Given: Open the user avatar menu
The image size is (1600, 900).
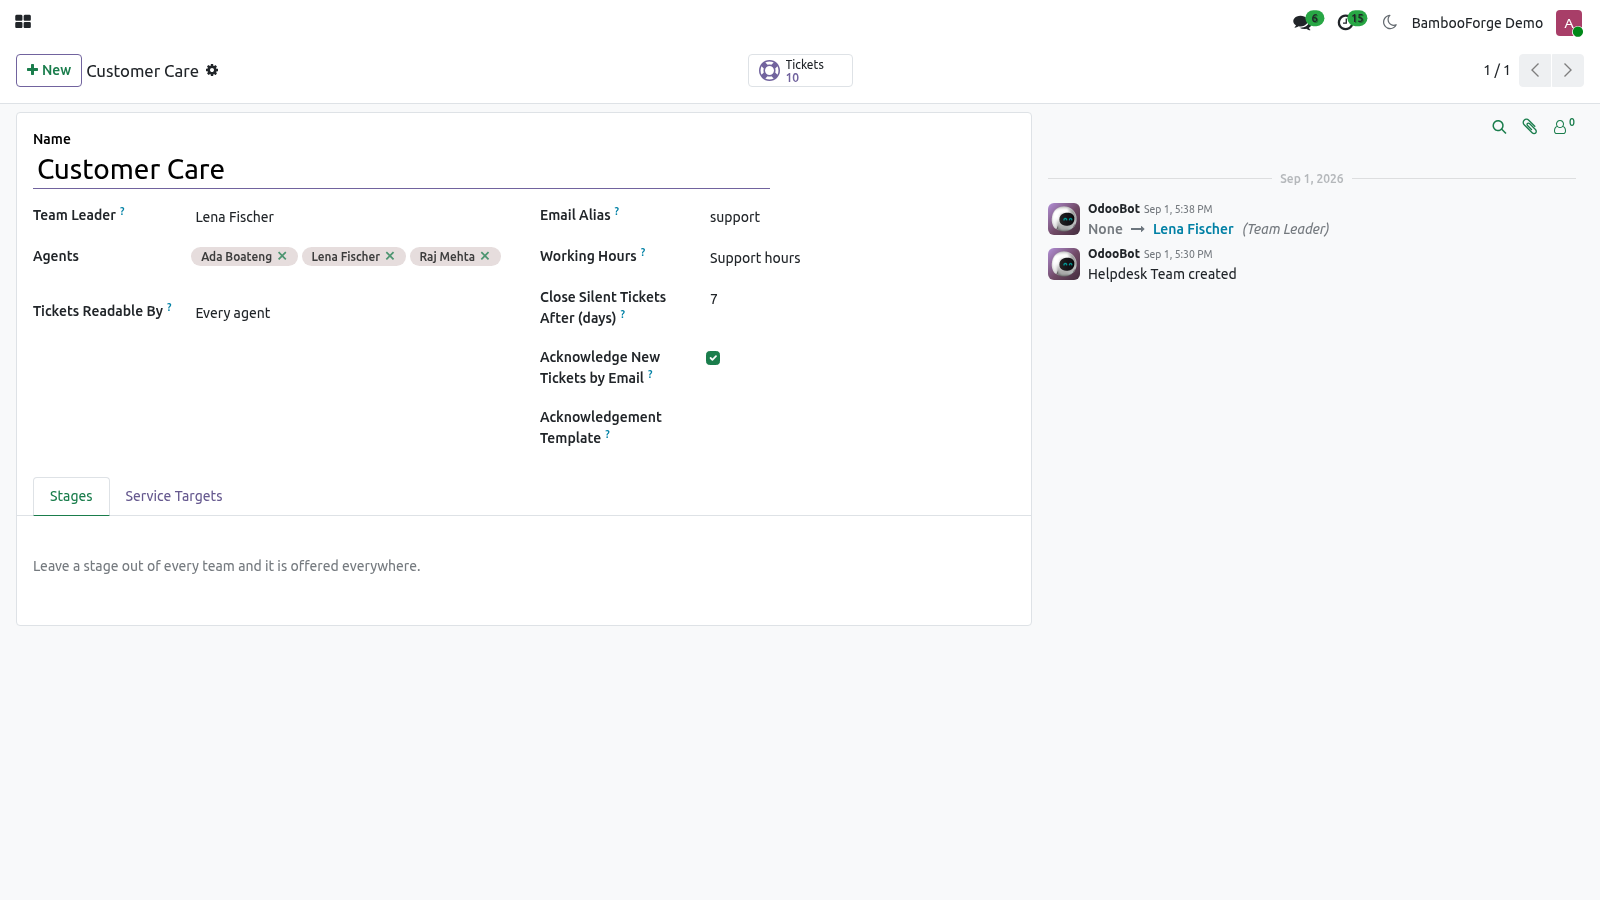Looking at the screenshot, I should pyautogui.click(x=1569, y=23).
